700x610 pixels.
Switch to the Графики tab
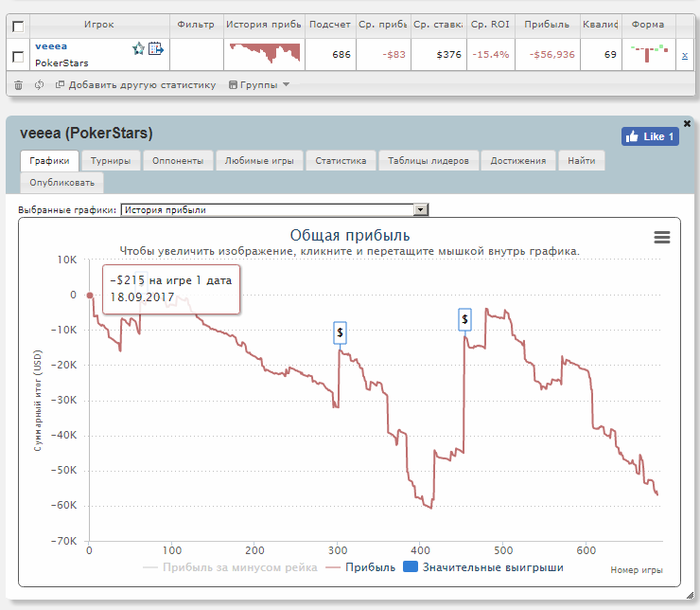tap(50, 161)
